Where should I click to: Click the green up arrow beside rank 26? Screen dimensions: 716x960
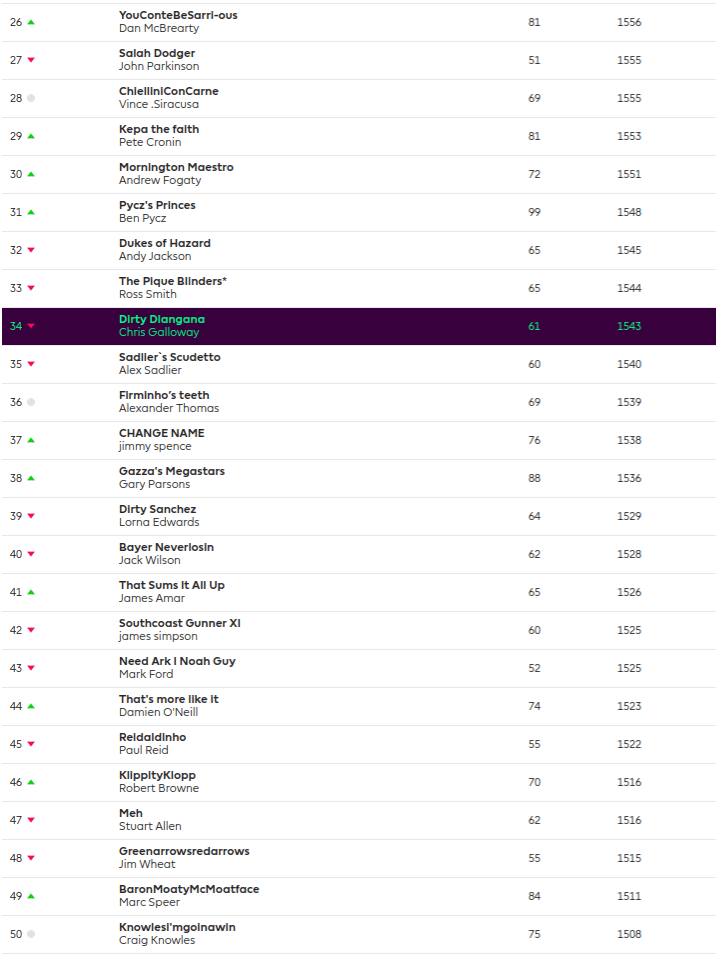[x=31, y=22]
